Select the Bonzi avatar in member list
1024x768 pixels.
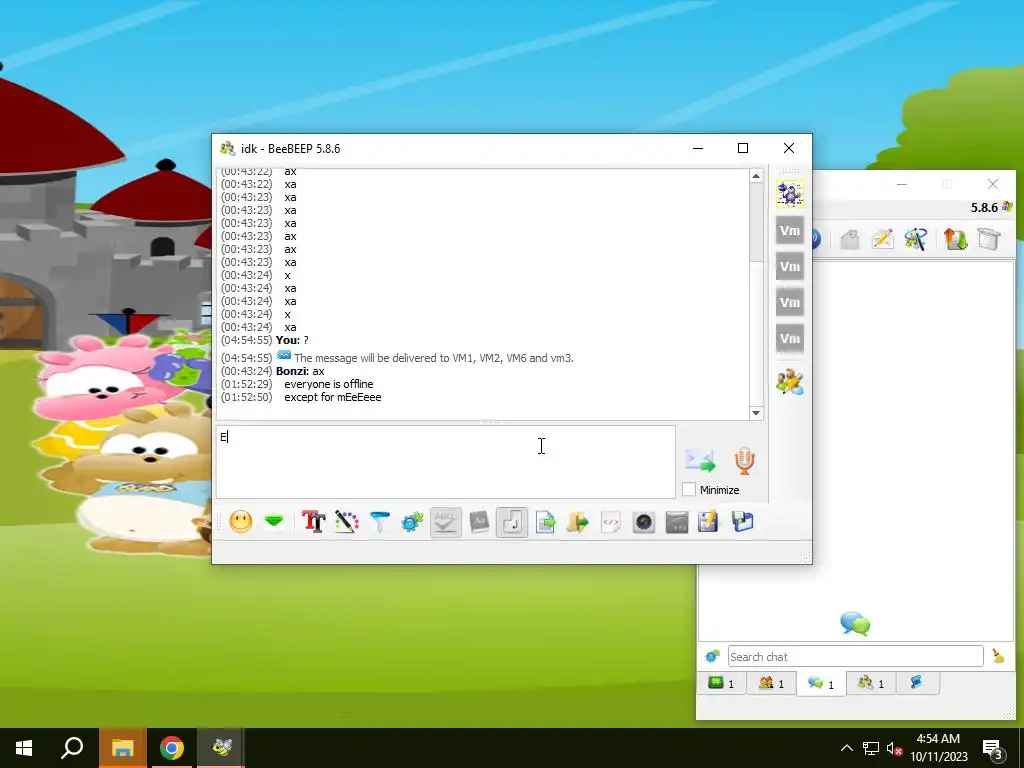coord(790,194)
